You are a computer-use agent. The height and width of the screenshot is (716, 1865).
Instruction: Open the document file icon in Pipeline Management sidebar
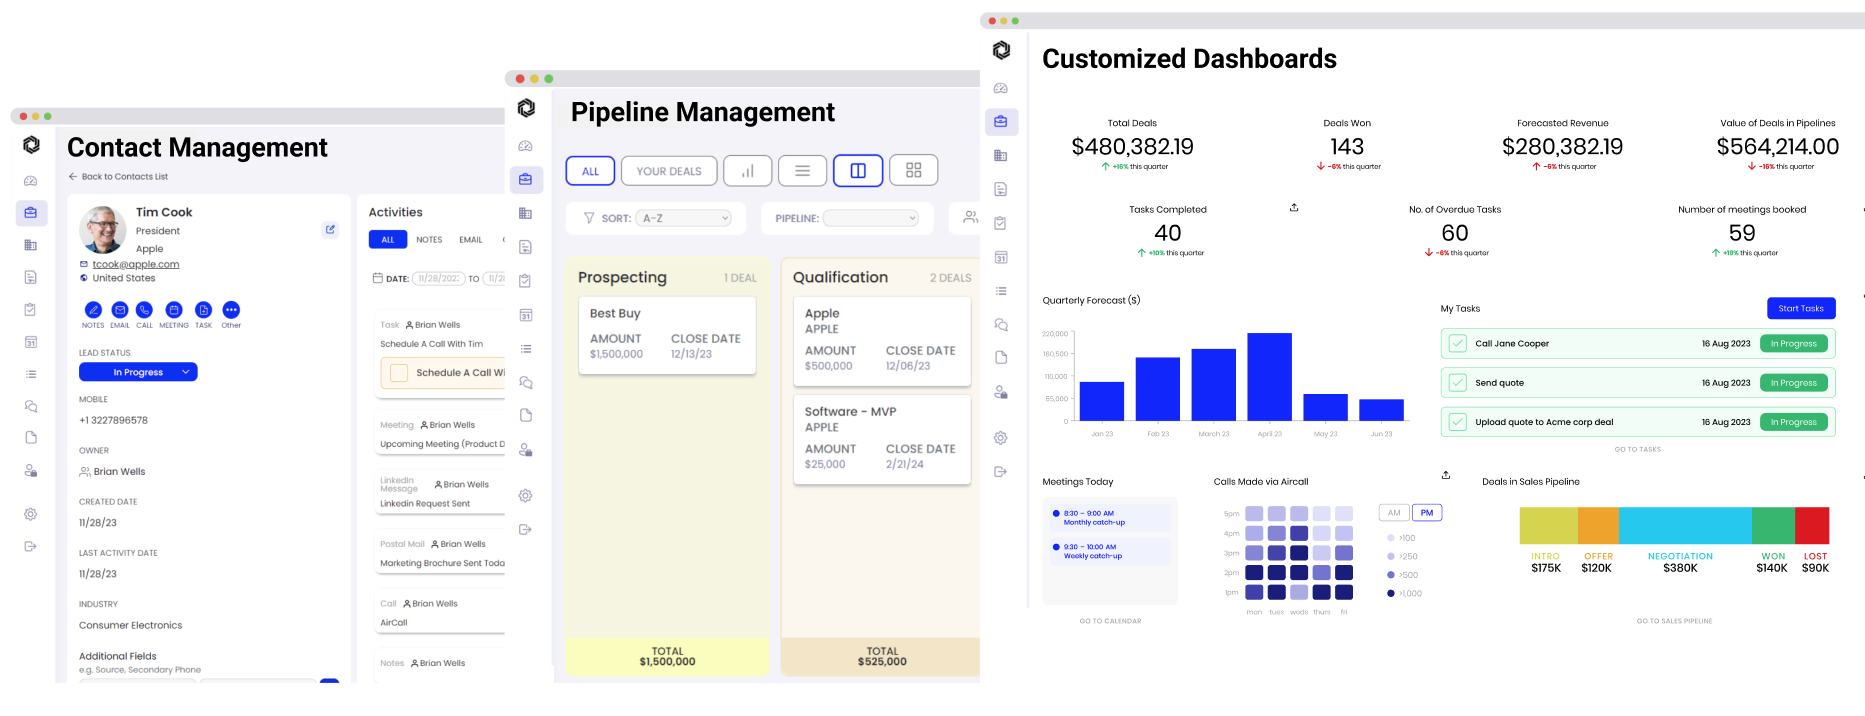coord(526,415)
